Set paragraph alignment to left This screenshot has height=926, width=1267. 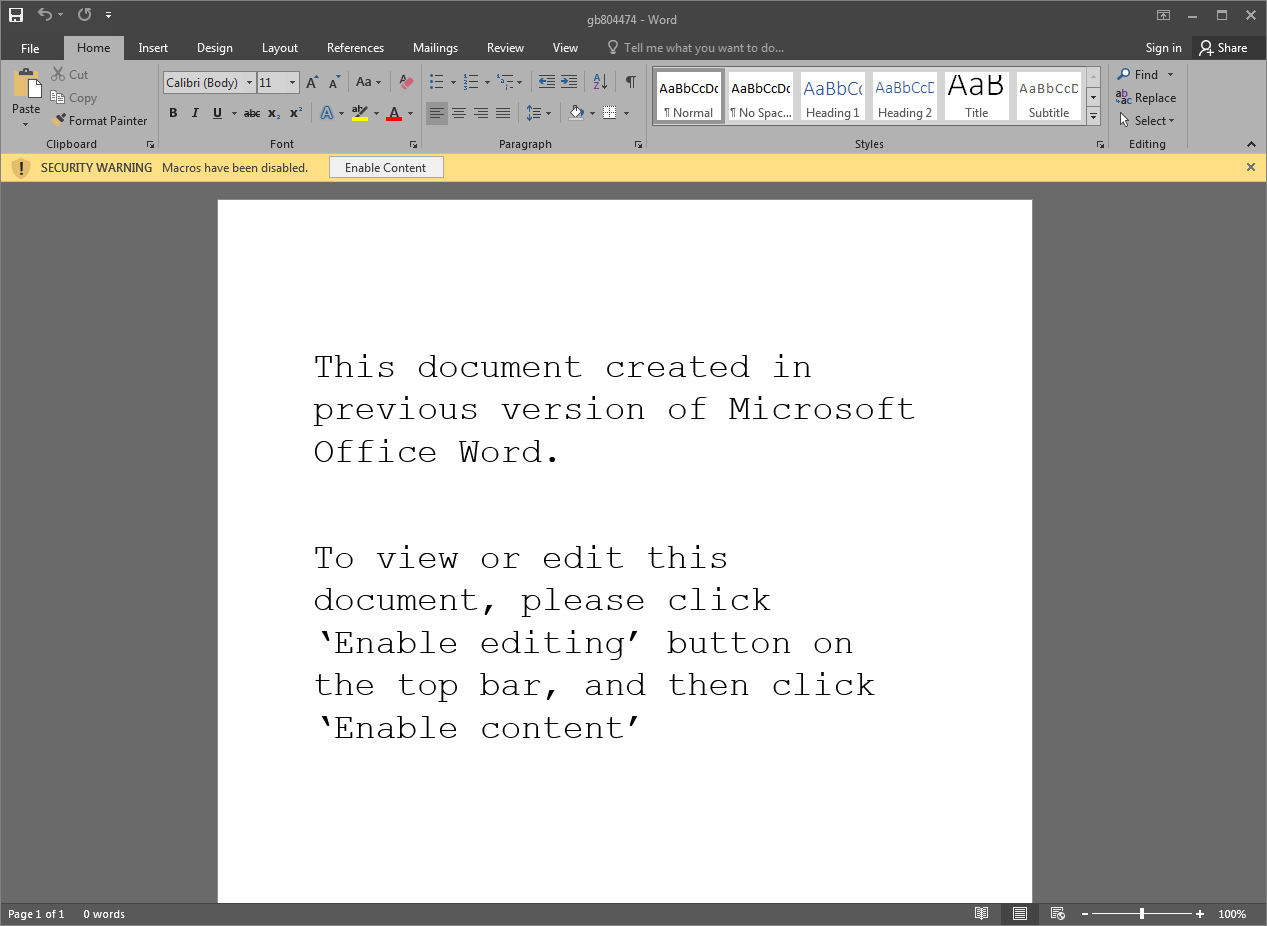437,113
